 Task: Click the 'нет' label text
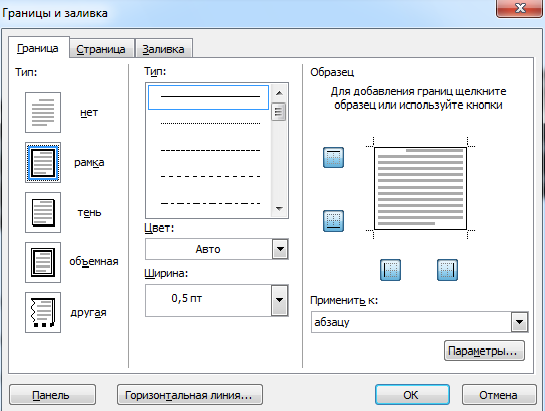[x=89, y=112]
